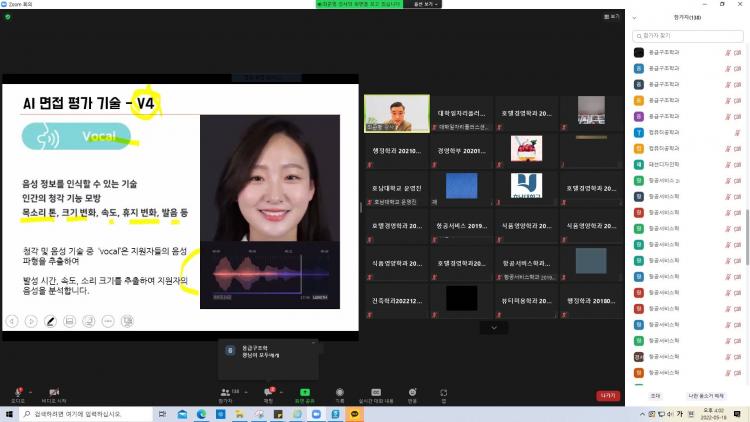Image resolution: width=750 pixels, height=422 pixels.
Task: Expand more video tiles with down chevron
Action: 492,327
